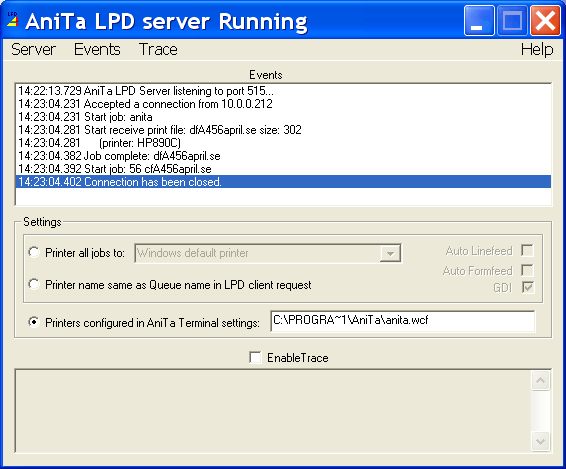The width and height of the screenshot is (566, 469).
Task: Select the '(printer: HP890C)' event line
Action: (x=283, y=143)
